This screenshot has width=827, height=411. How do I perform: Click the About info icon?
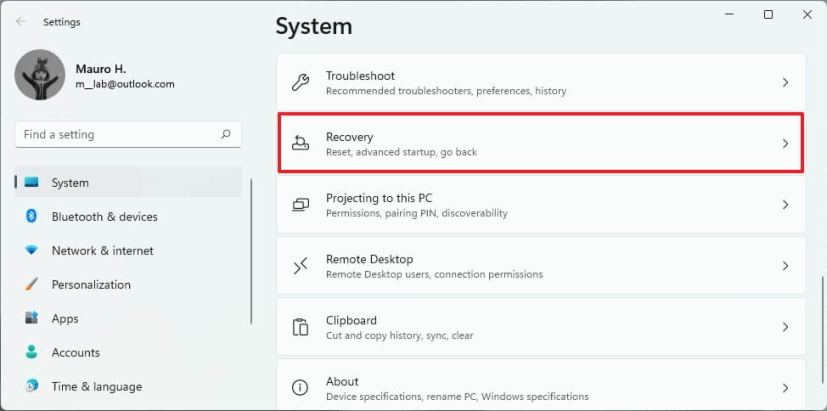(301, 388)
